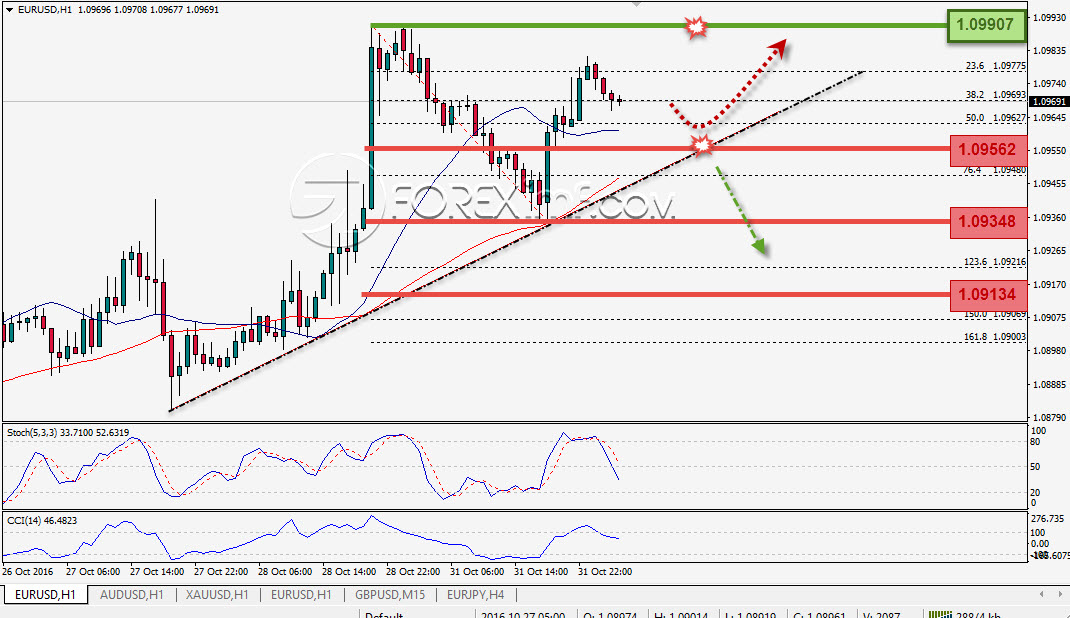Image resolution: width=1070 pixels, height=618 pixels.
Task: Click the Stoch(5,3,3) 33.7100 52.6319 indicator label
Action: (68, 432)
